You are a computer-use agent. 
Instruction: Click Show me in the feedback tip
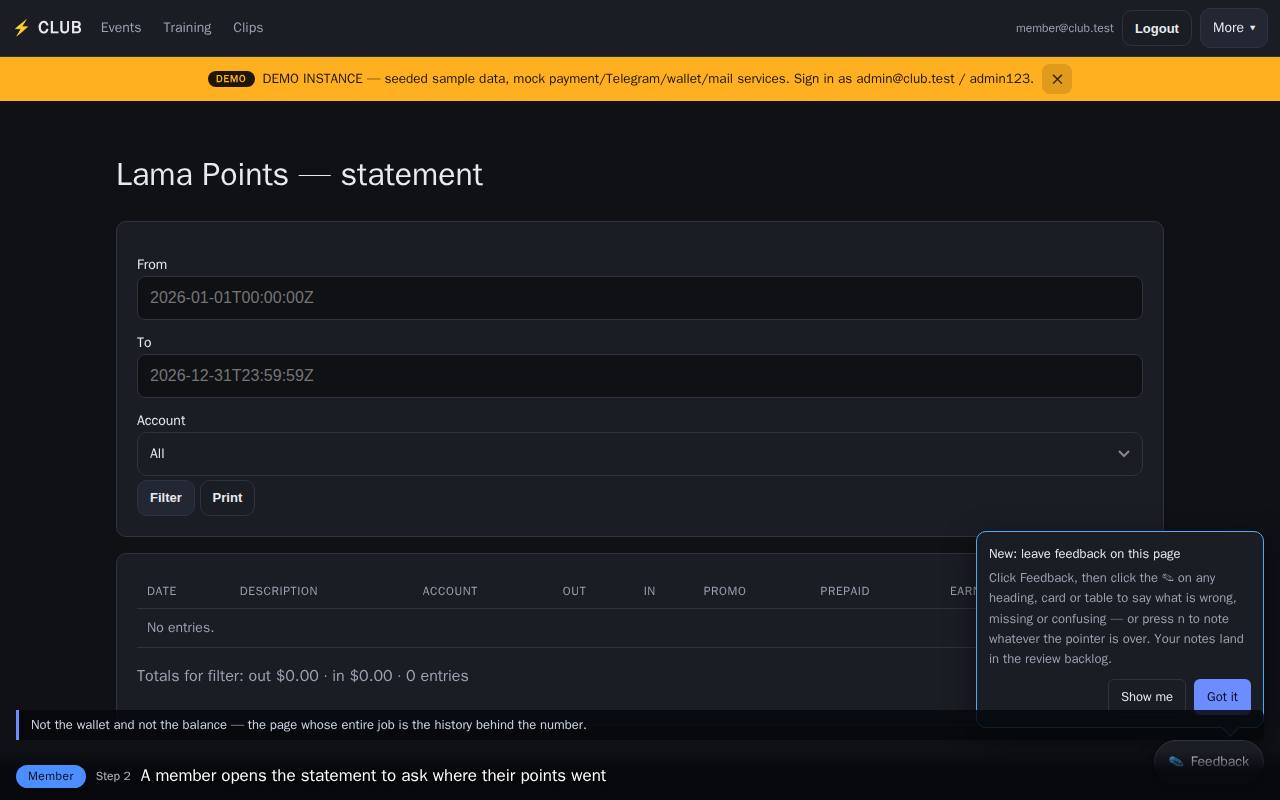coord(1147,697)
